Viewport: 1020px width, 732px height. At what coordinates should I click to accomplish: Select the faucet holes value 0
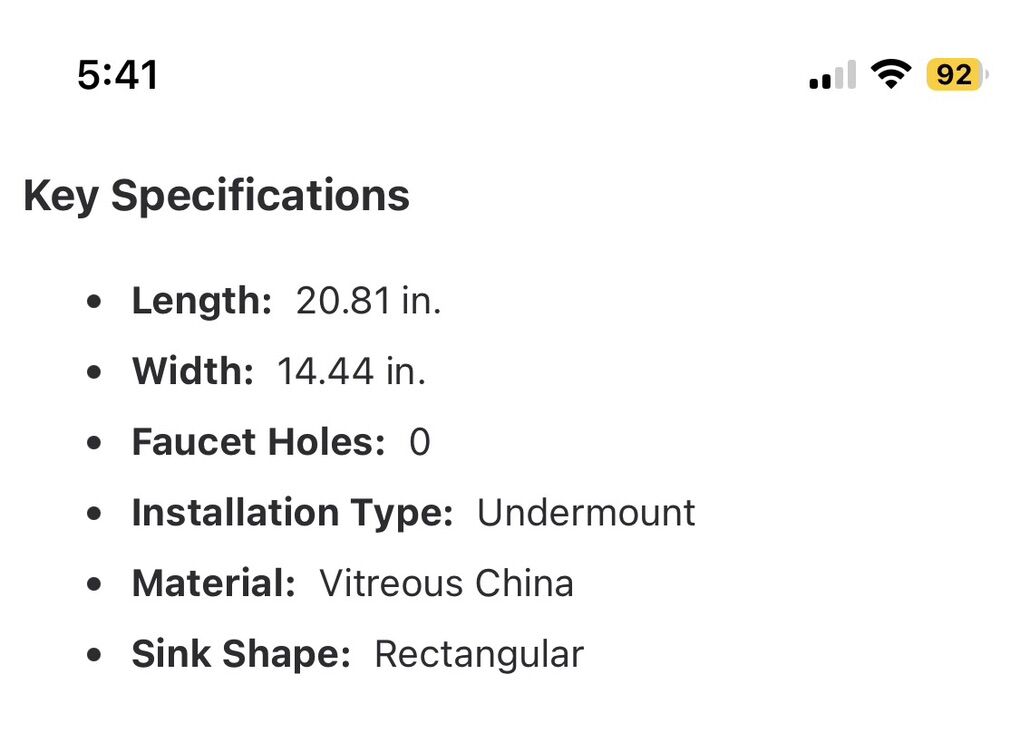(420, 442)
